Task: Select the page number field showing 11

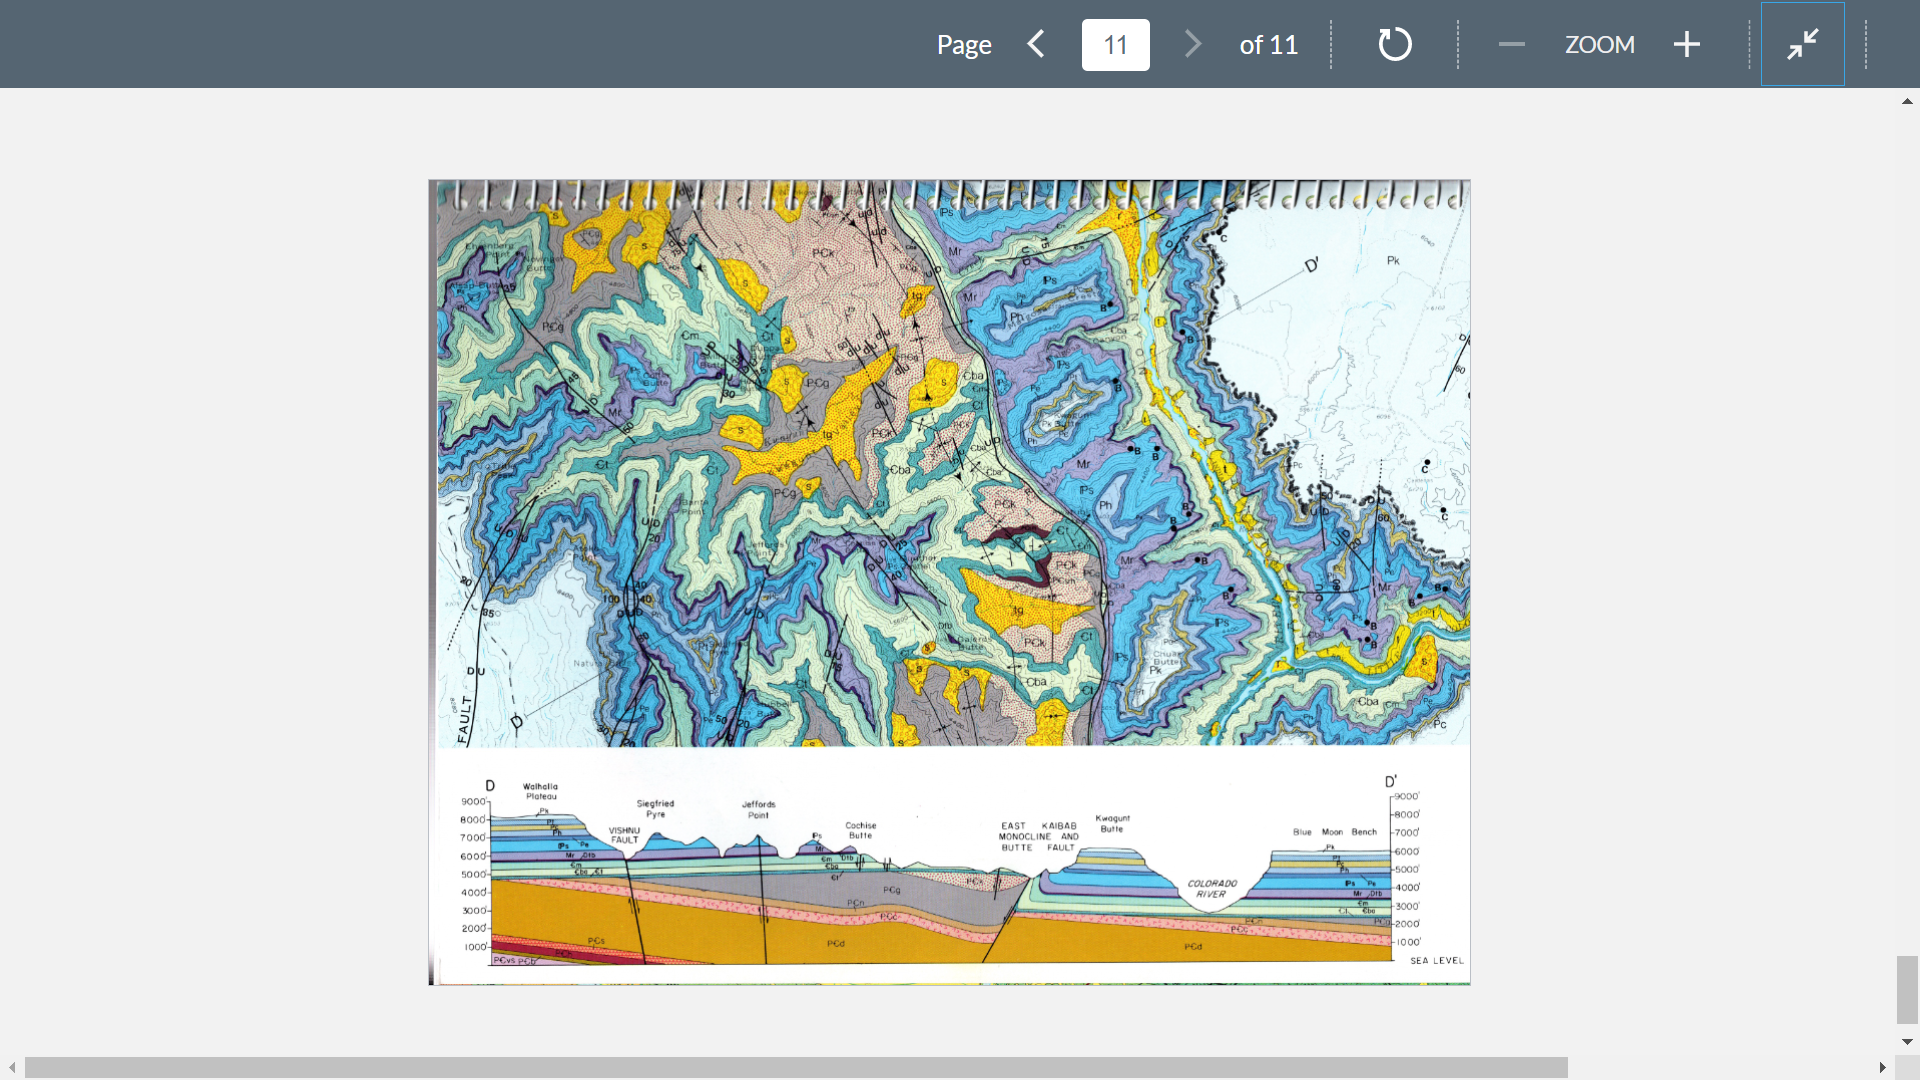Action: pyautogui.click(x=1115, y=44)
